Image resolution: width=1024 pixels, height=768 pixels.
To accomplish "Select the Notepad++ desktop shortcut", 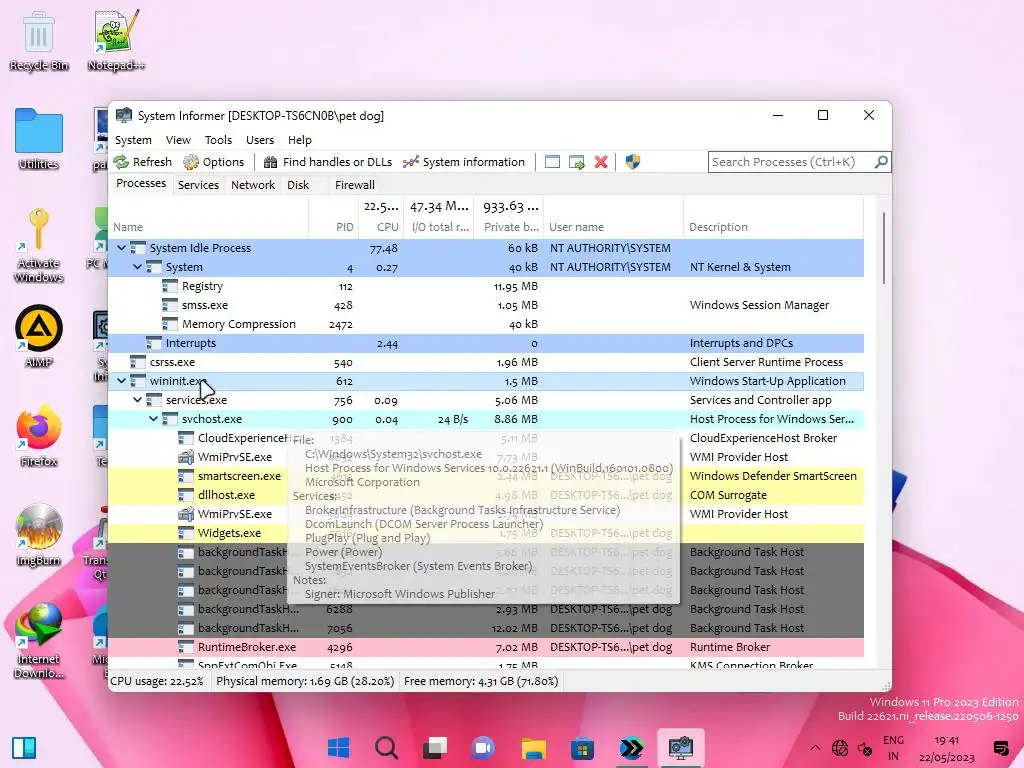I will (x=116, y=41).
